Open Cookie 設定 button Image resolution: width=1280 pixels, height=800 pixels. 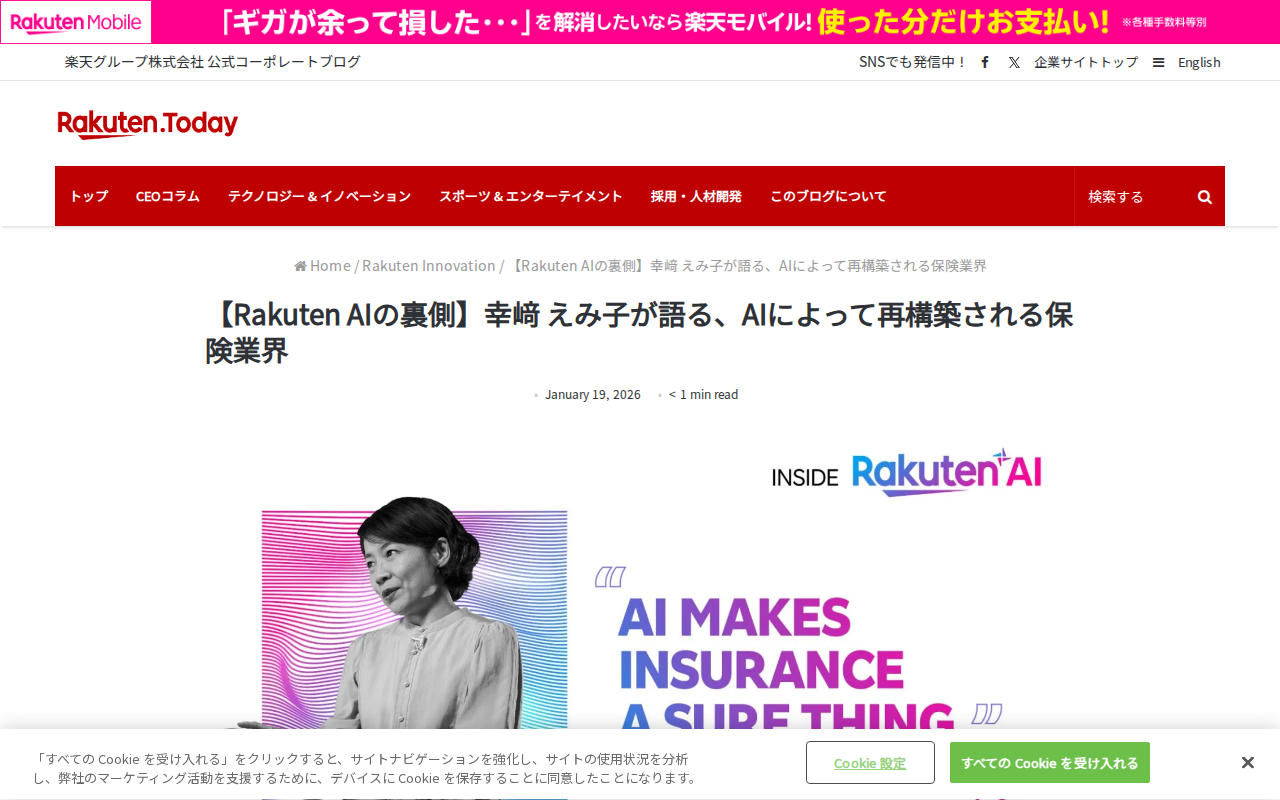click(x=870, y=763)
